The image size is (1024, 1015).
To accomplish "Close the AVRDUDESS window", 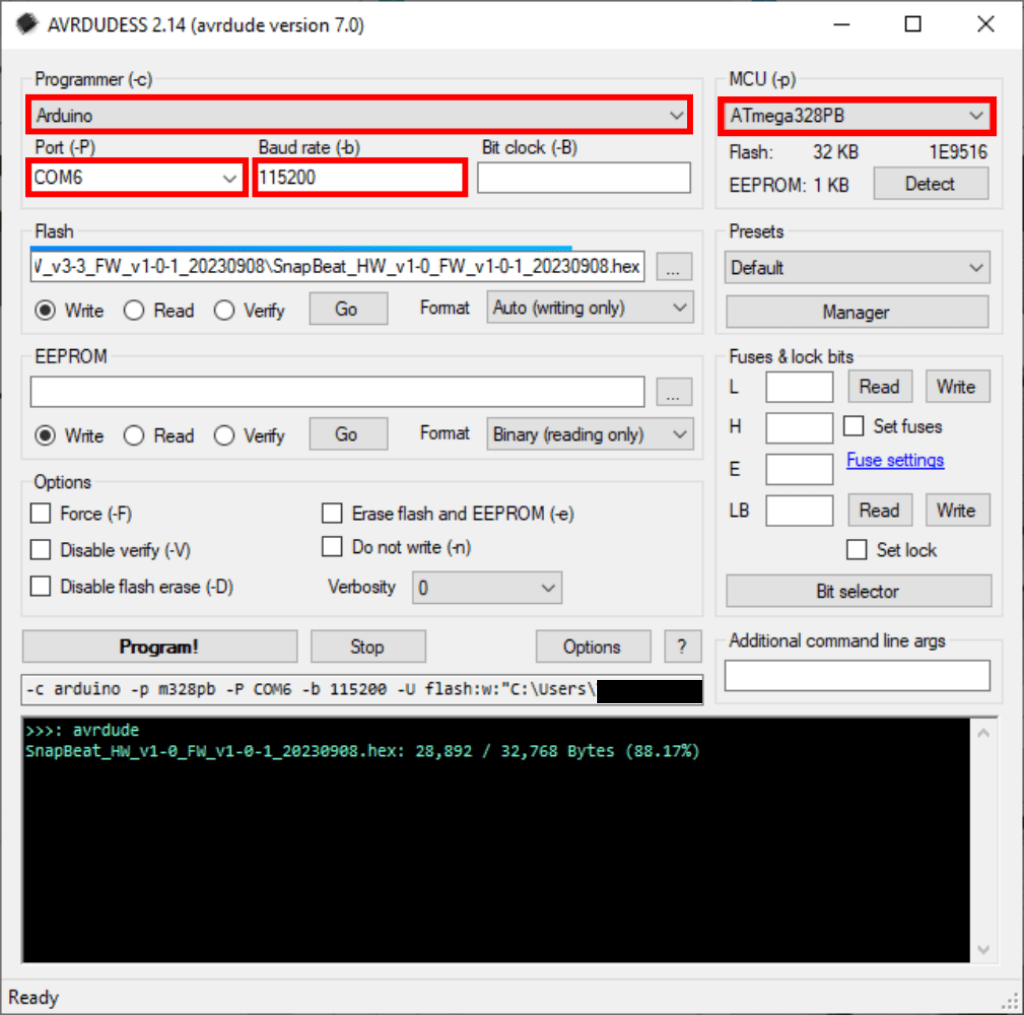I will click(985, 24).
